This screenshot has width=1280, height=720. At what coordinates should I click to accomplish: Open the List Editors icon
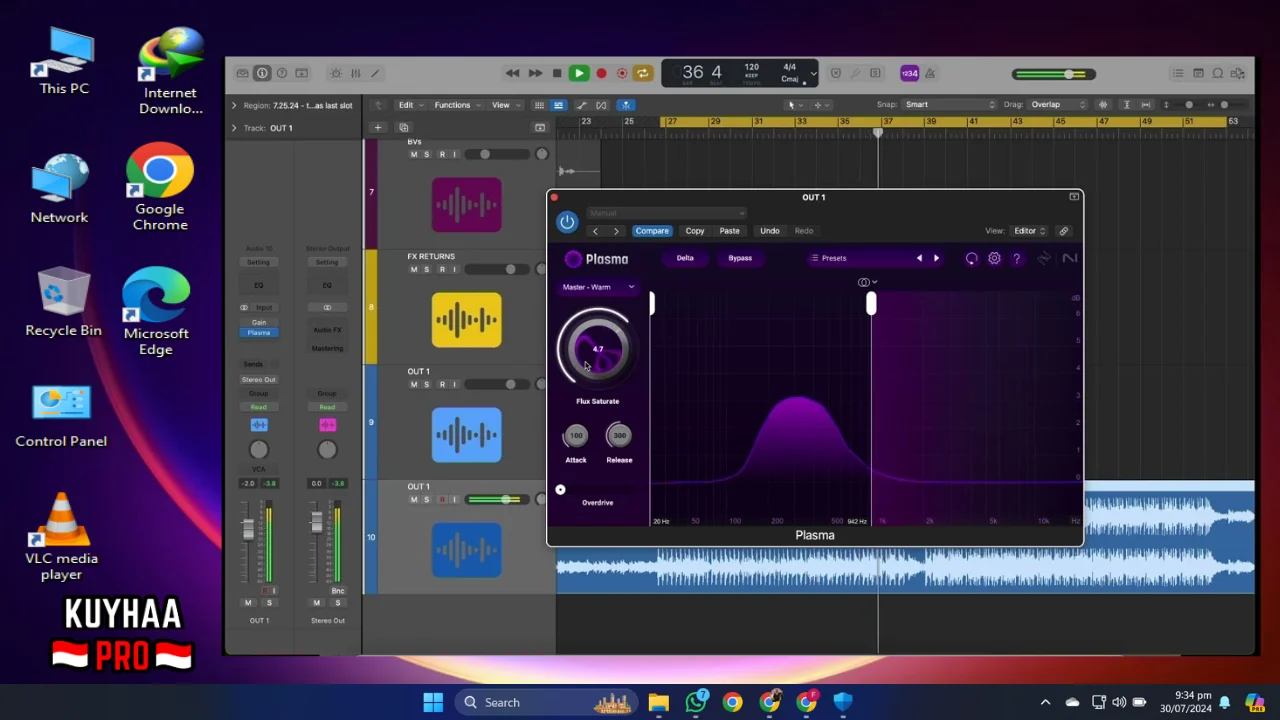(x=1178, y=73)
